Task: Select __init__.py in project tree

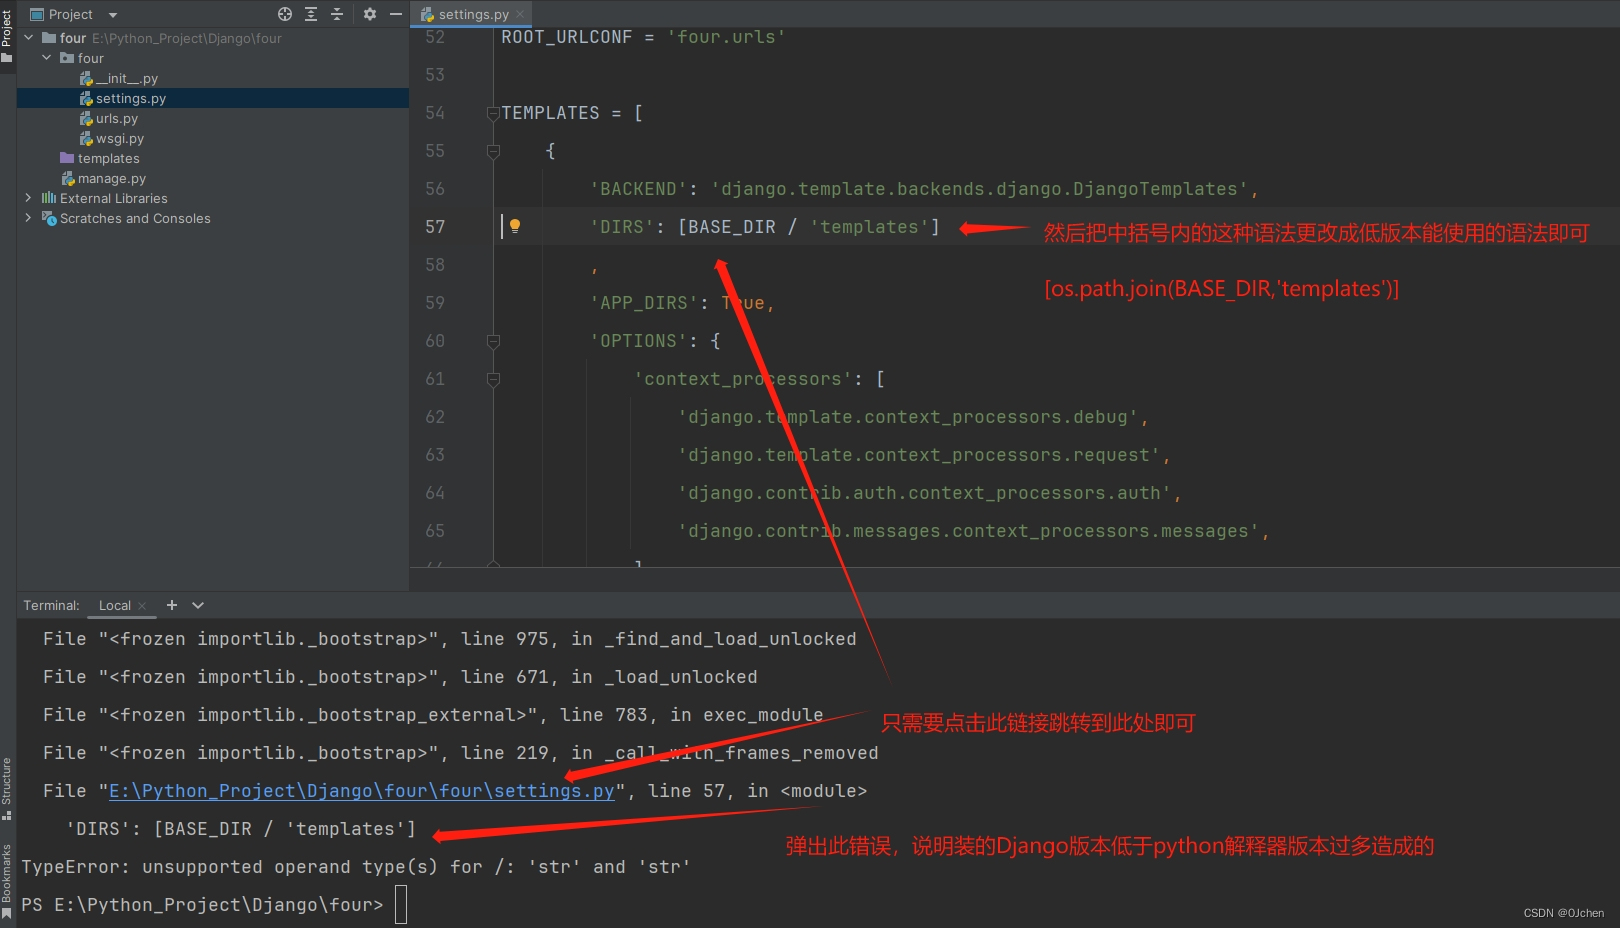Action: (127, 78)
